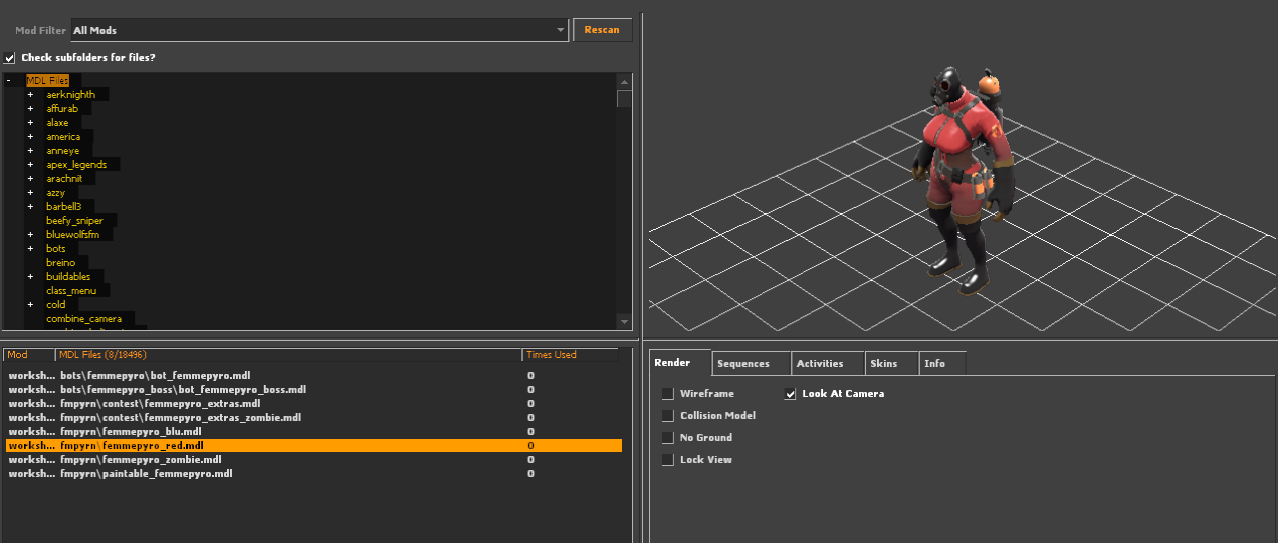Expand the bluewolfsfm folder
1278x543 pixels.
(30, 234)
